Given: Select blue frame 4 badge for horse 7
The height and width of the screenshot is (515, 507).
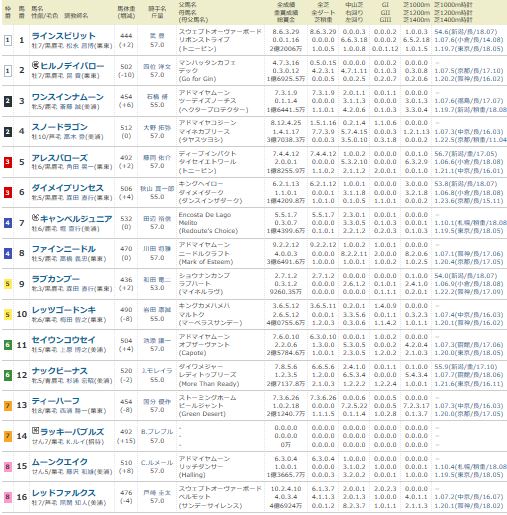Looking at the screenshot, I should (8, 223).
